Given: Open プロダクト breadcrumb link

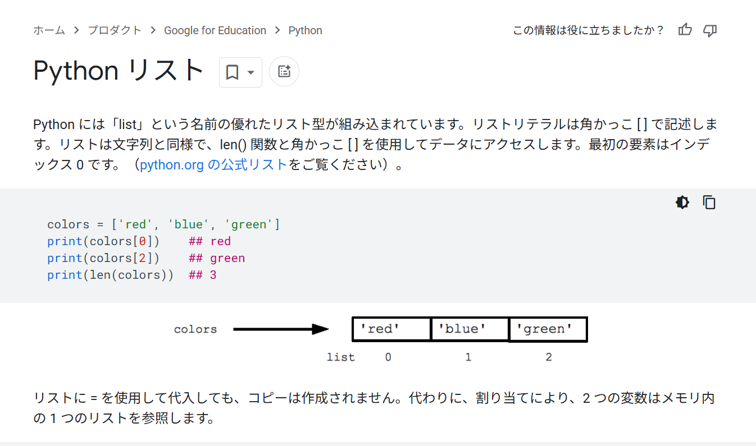Looking at the screenshot, I should pyautogui.click(x=115, y=30).
